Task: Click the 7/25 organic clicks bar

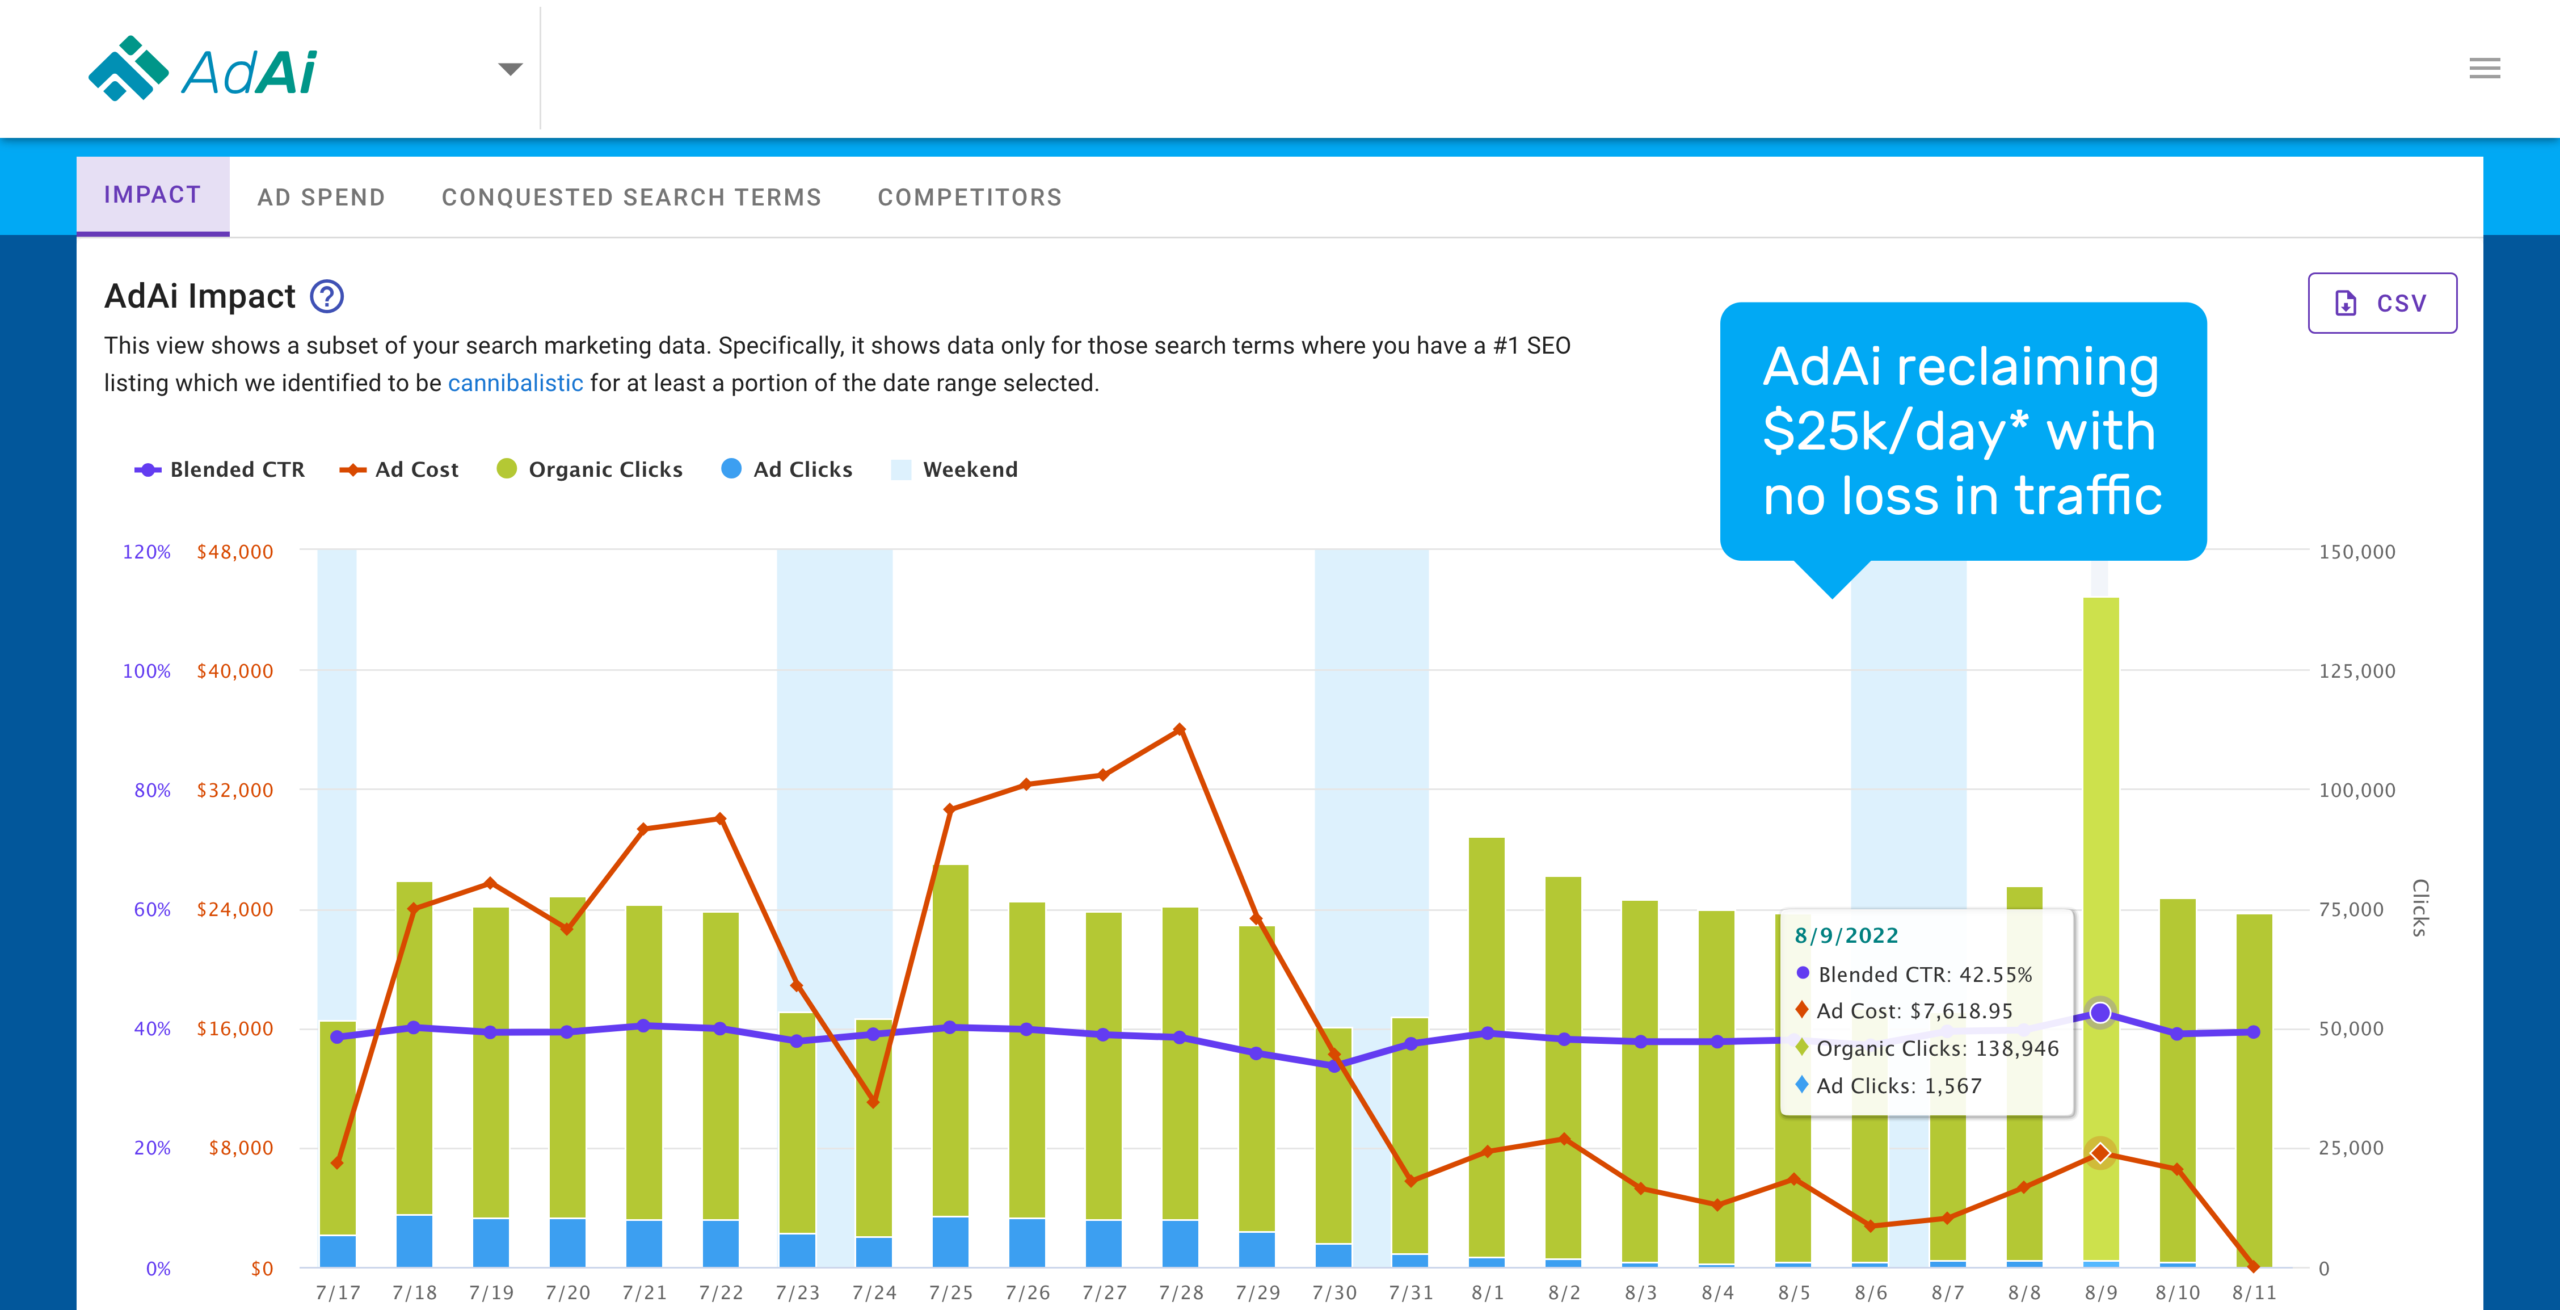Action: click(950, 1040)
